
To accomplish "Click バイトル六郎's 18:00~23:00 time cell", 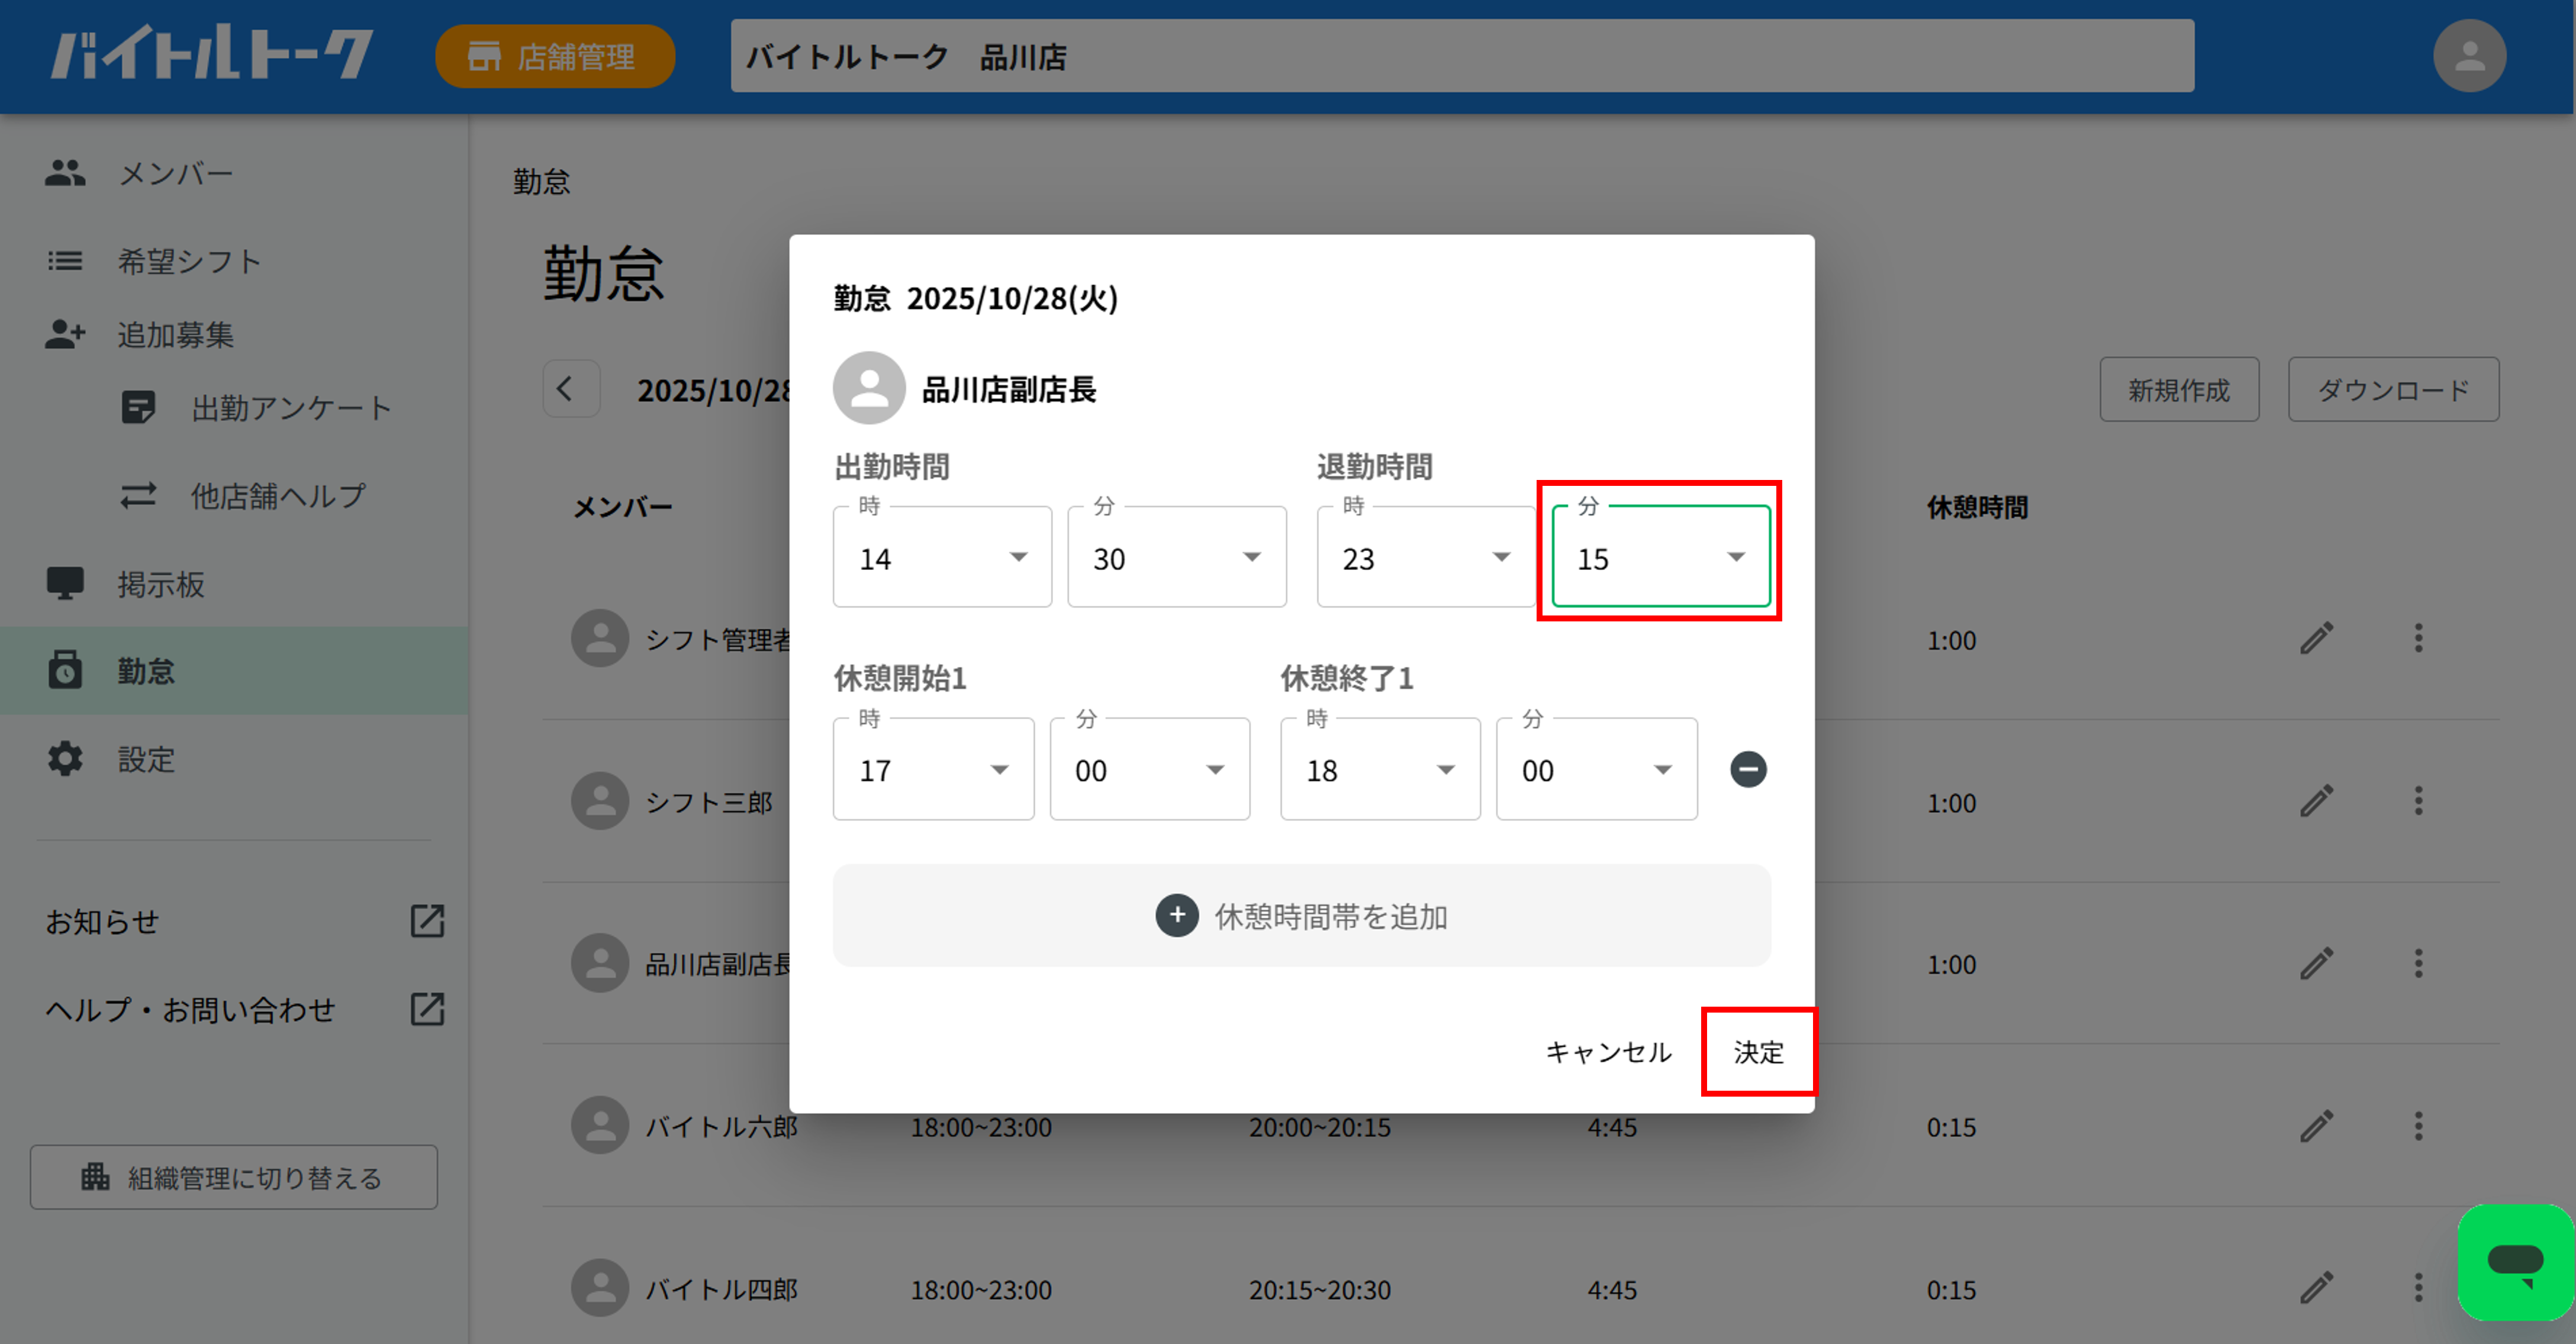I will point(980,1127).
